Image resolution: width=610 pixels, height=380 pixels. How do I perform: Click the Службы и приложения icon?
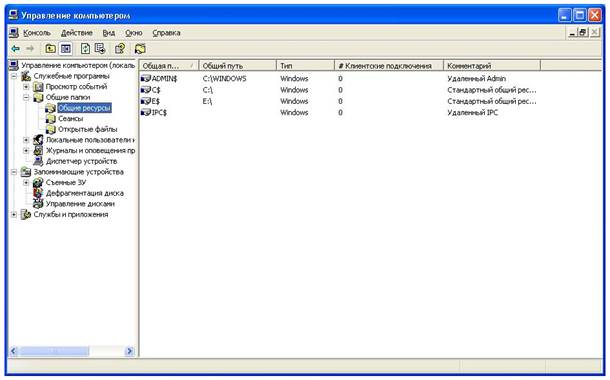point(26,214)
